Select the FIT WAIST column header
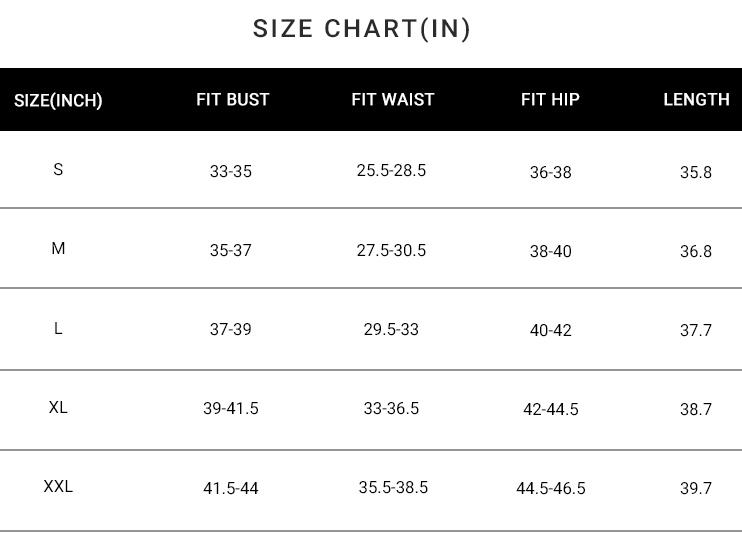Image resolution: width=742 pixels, height=551 pixels. click(x=393, y=99)
